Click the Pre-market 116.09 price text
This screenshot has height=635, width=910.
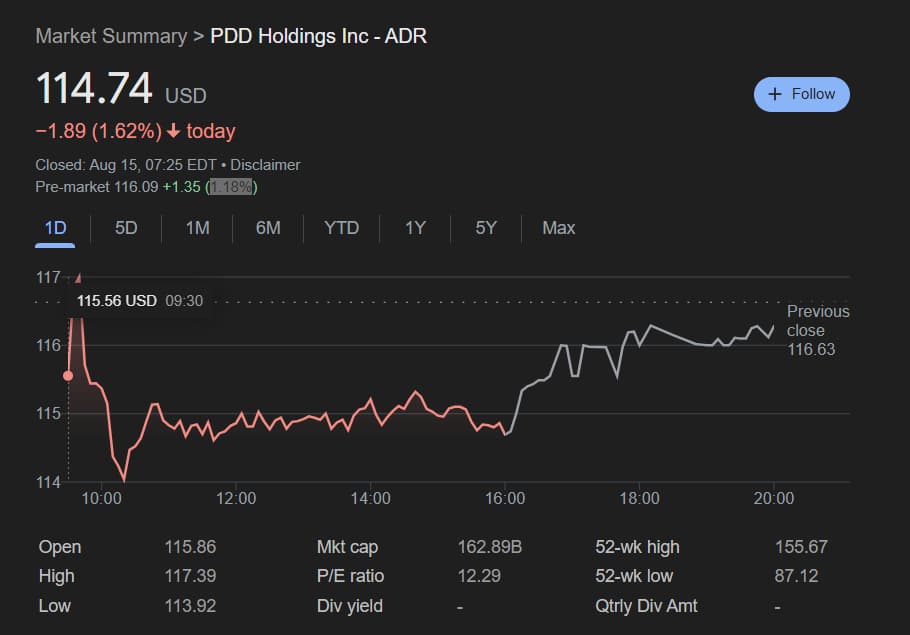pos(97,187)
